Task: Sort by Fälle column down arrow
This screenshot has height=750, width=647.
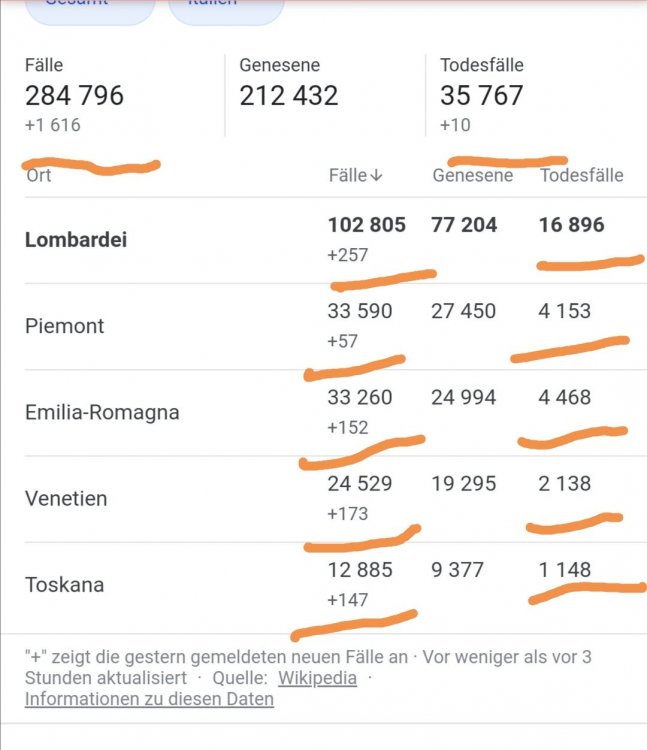Action: click(377, 176)
